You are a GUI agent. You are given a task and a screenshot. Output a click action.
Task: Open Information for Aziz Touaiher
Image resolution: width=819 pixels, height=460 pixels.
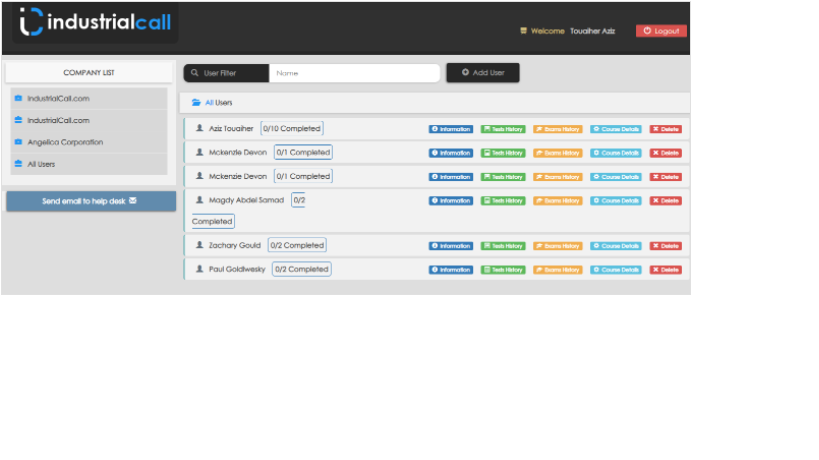451,129
